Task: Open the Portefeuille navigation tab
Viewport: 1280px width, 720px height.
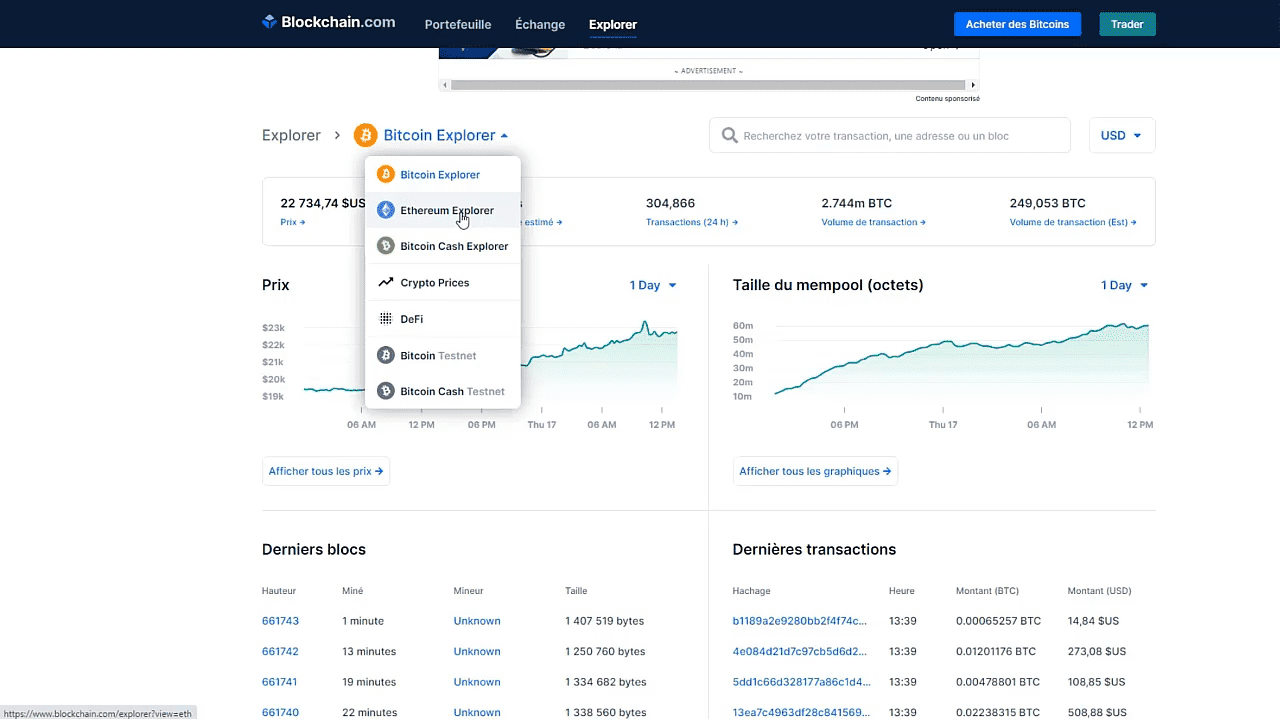Action: [458, 24]
